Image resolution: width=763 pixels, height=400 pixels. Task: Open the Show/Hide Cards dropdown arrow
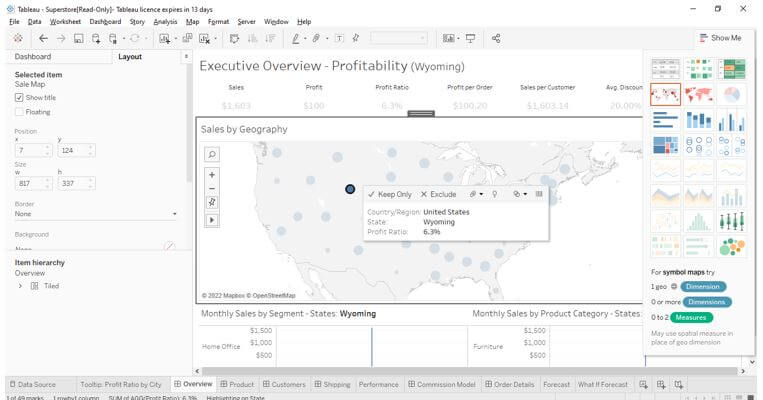click(x=458, y=38)
